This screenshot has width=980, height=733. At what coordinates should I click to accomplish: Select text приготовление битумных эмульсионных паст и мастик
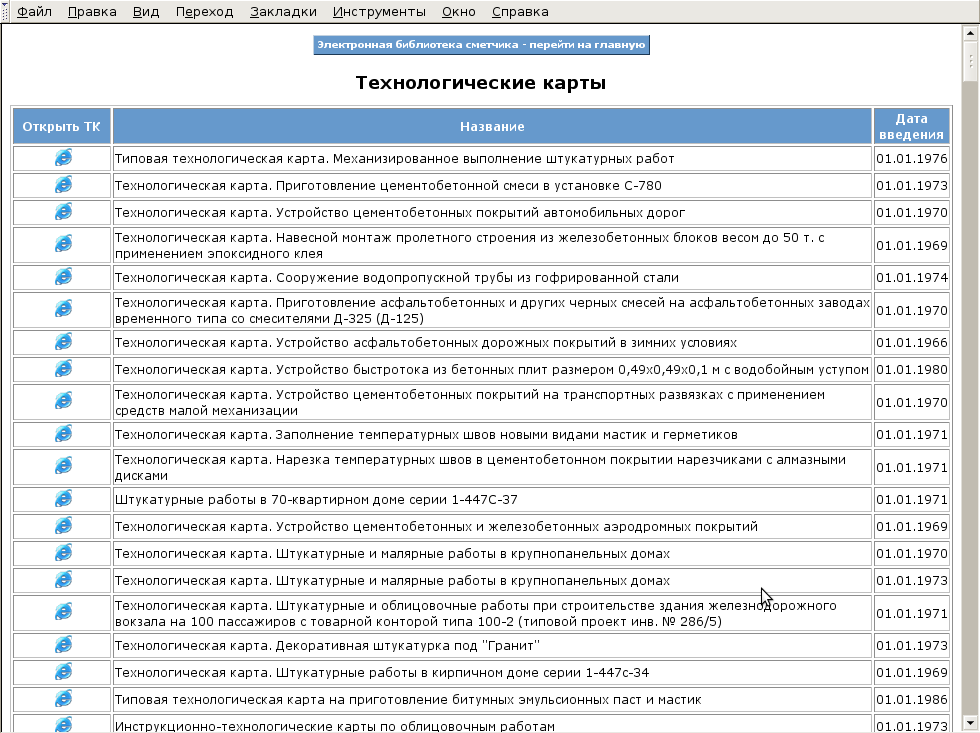[x=538, y=700]
